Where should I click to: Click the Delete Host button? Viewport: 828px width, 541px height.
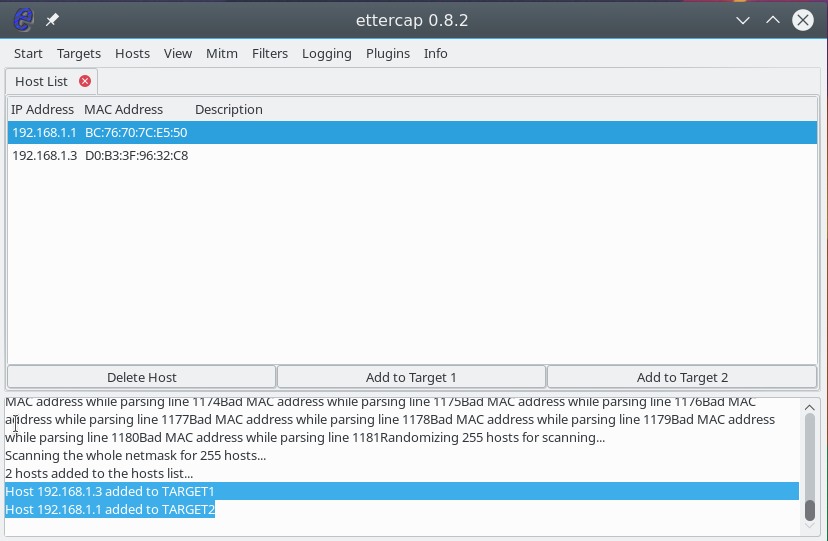[142, 377]
